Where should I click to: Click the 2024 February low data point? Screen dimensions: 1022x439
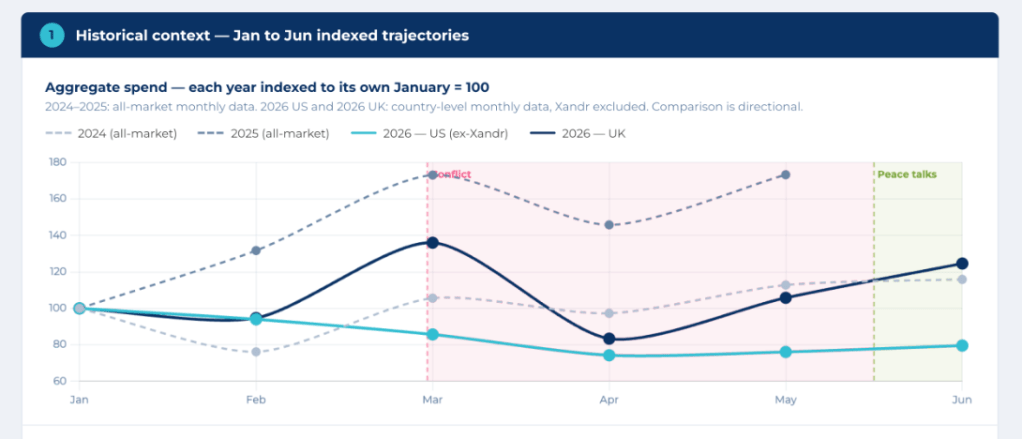tap(256, 352)
